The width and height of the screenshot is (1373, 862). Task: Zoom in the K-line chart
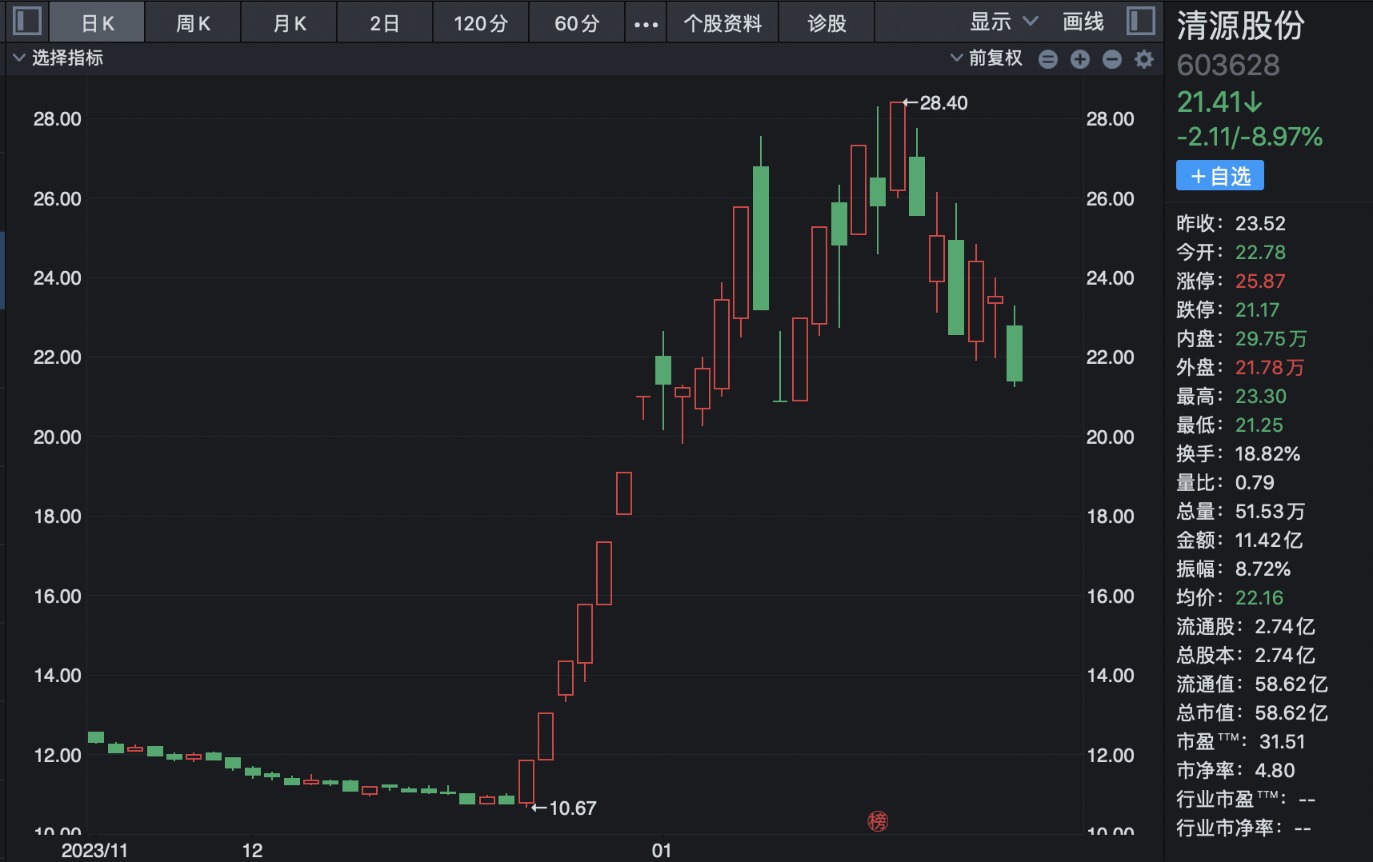pos(1079,59)
